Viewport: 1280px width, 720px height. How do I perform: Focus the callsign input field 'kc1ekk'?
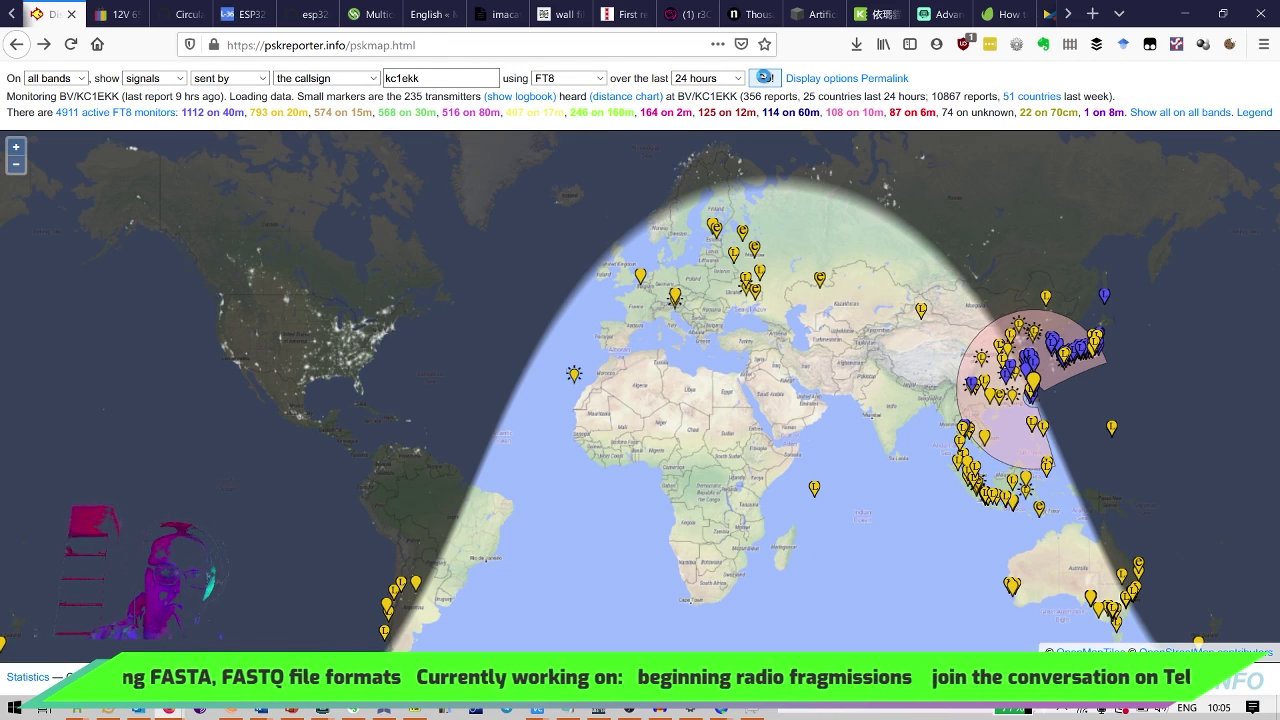coord(441,78)
